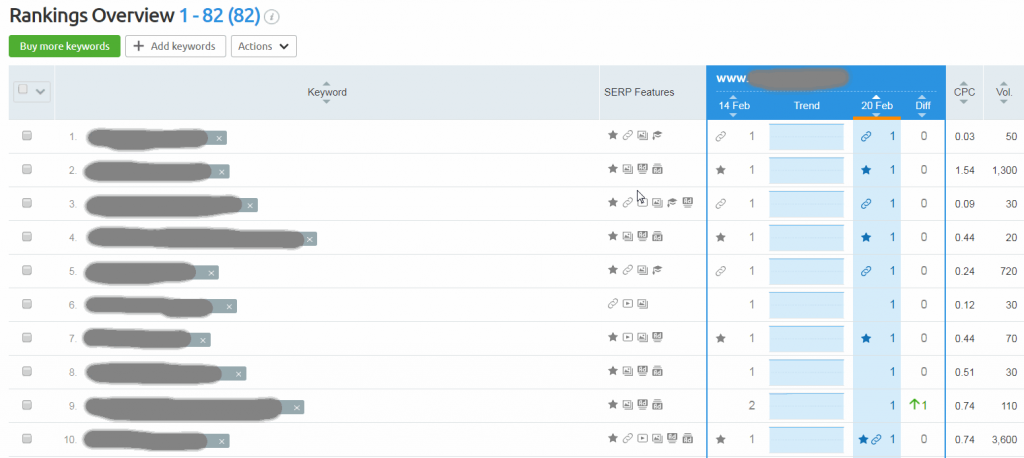Sort the table by Keyword column header
The width and height of the screenshot is (1024, 458).
327,92
